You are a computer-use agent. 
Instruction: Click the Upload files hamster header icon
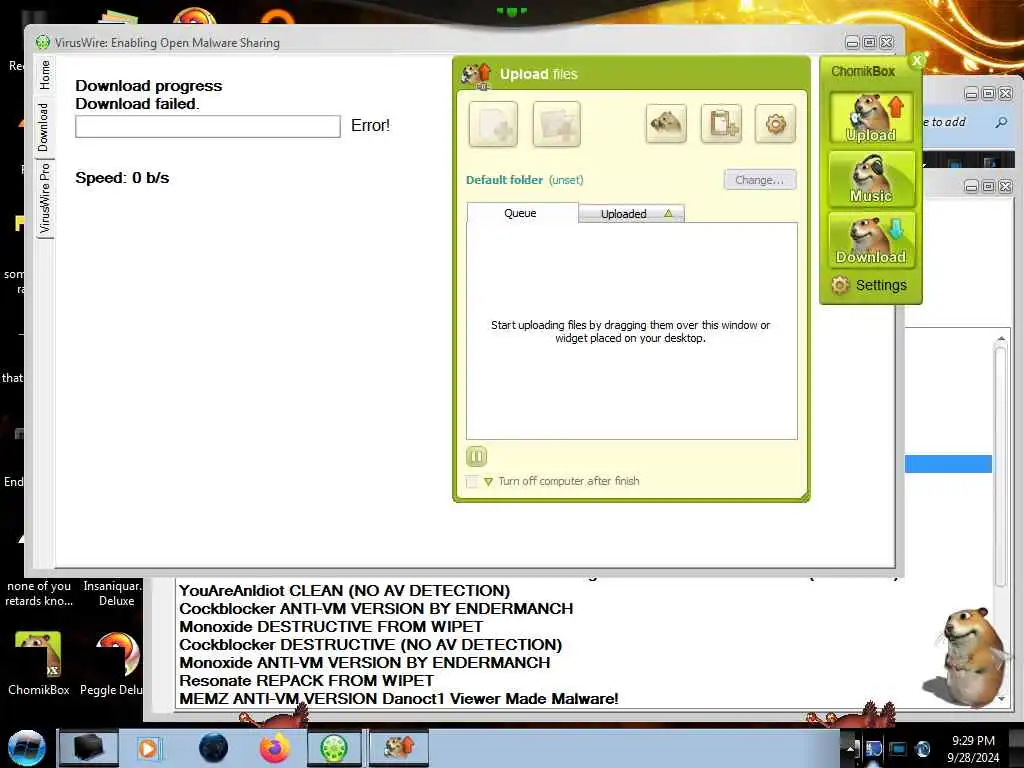pyautogui.click(x=475, y=75)
